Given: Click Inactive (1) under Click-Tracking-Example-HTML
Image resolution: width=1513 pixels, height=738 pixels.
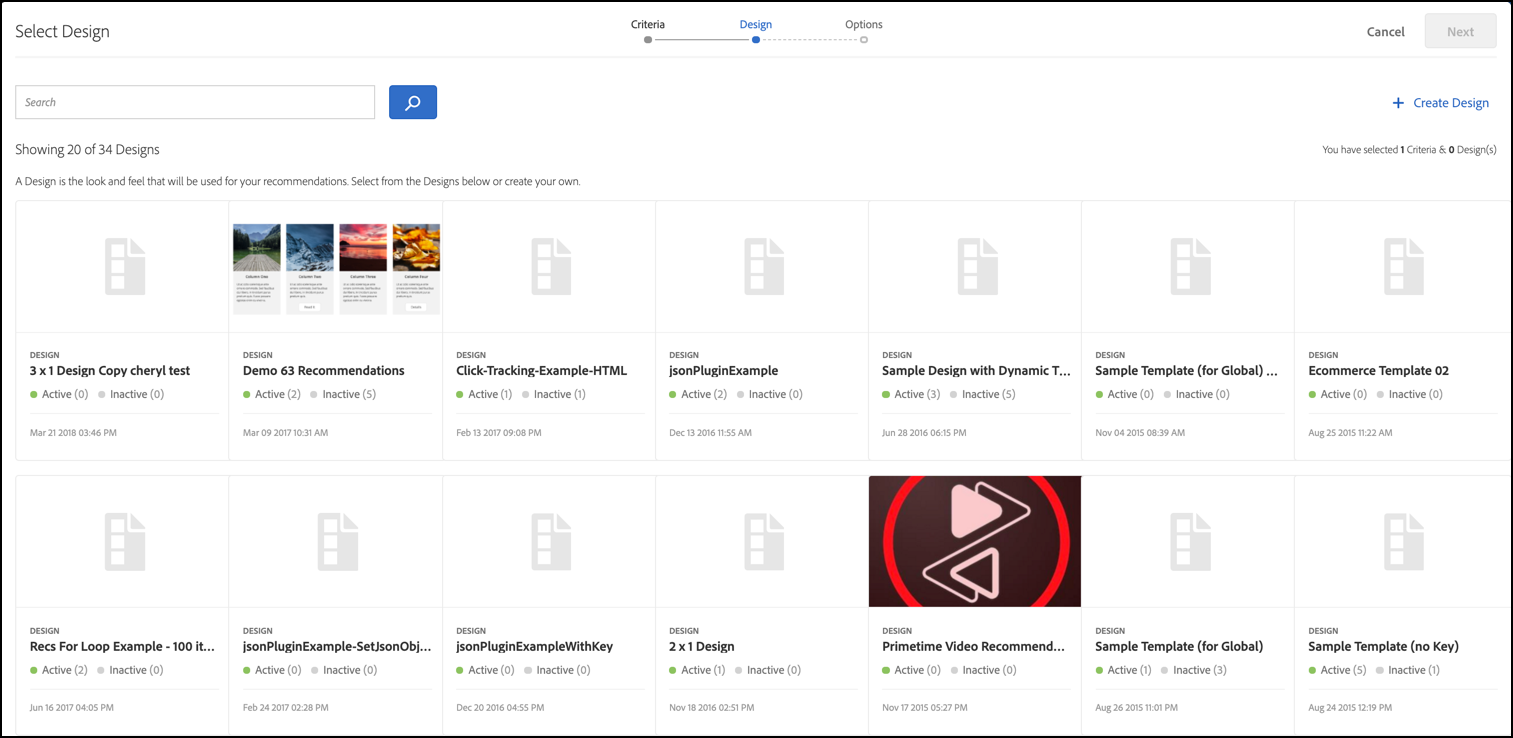Looking at the screenshot, I should pyautogui.click(x=553, y=395).
